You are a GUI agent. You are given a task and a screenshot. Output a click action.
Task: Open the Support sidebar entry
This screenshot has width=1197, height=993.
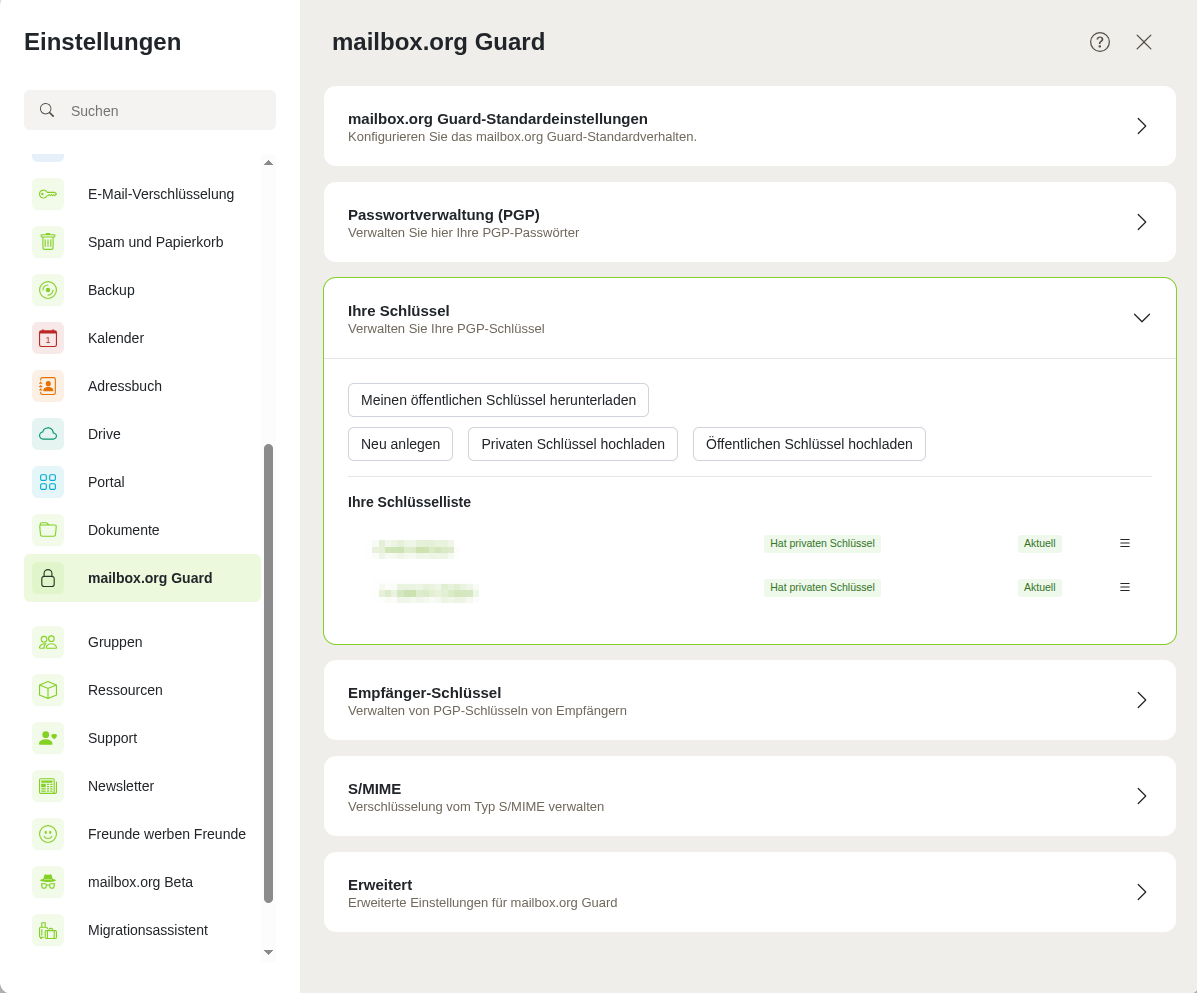coord(143,739)
